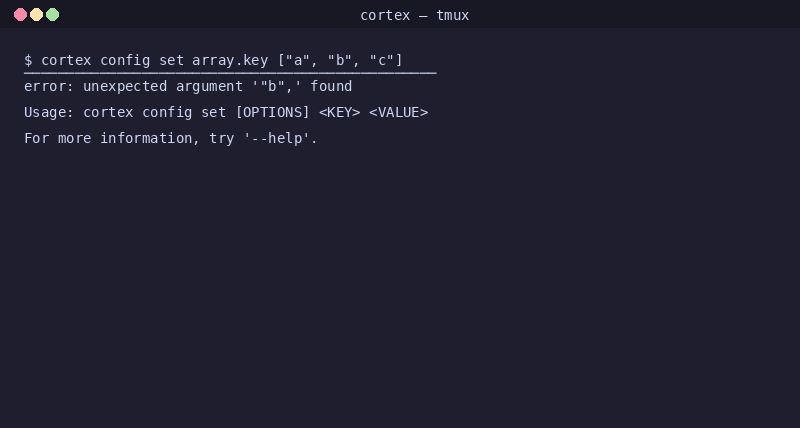Image resolution: width=800 pixels, height=428 pixels.
Task: Click the <VALUE> placeholder in the usage line
Action: point(398,112)
